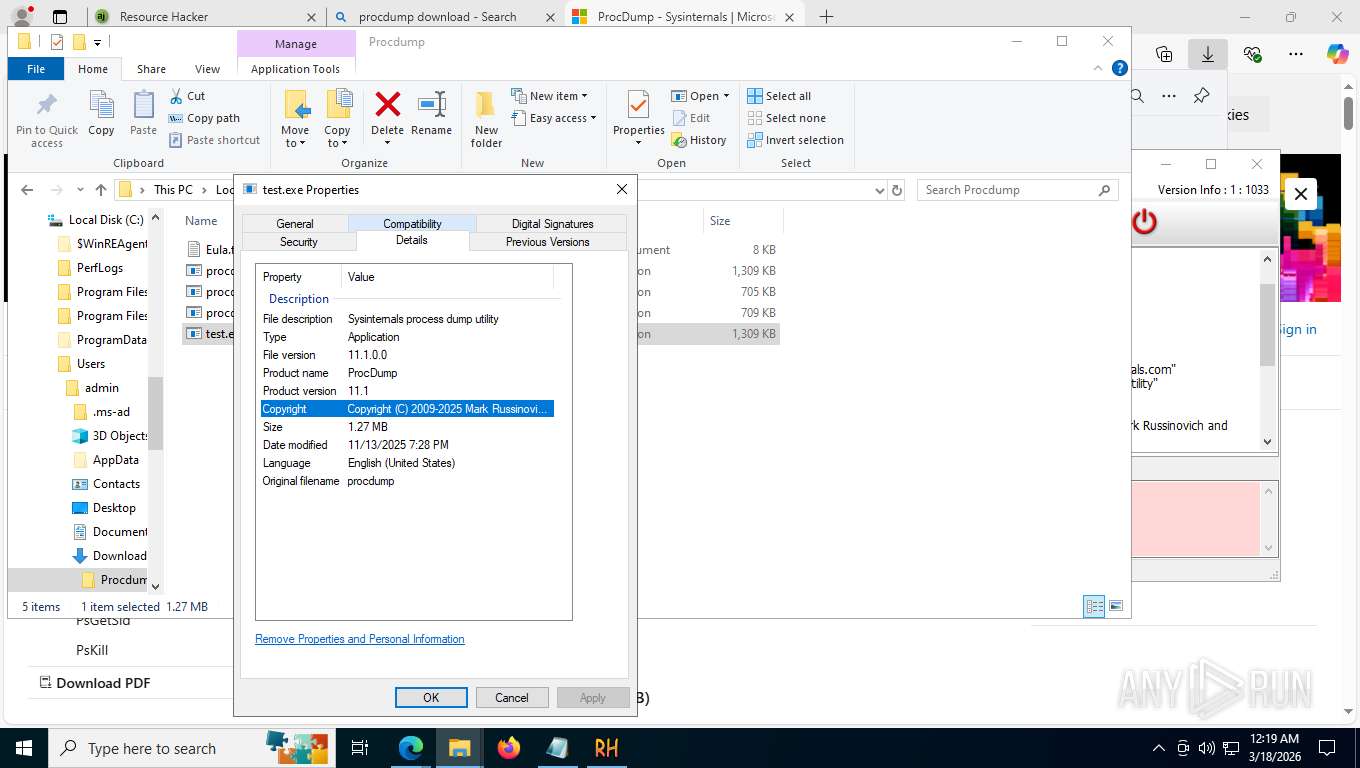Open Firefox from the taskbar
The width and height of the screenshot is (1360, 768).
pyautogui.click(x=509, y=748)
